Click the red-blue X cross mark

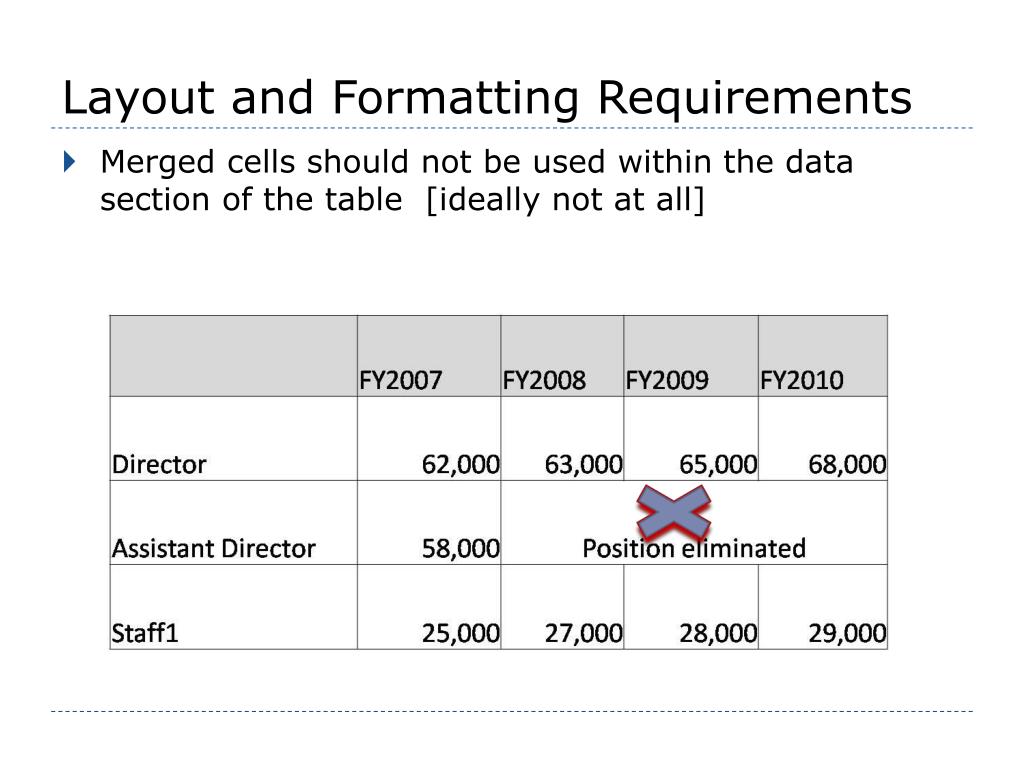coord(674,511)
